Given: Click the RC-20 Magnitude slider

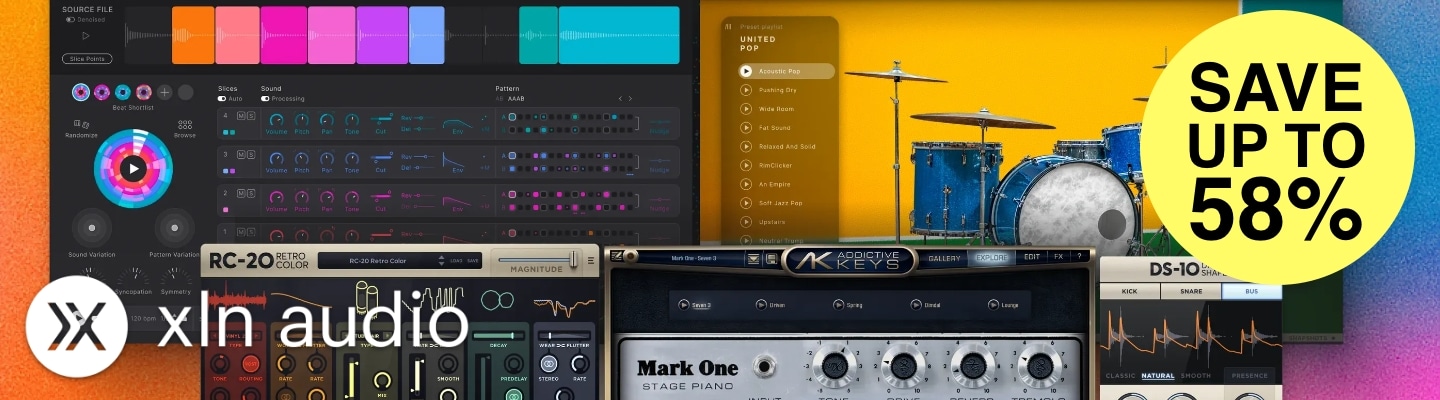Looking at the screenshot, I should coord(538,260).
